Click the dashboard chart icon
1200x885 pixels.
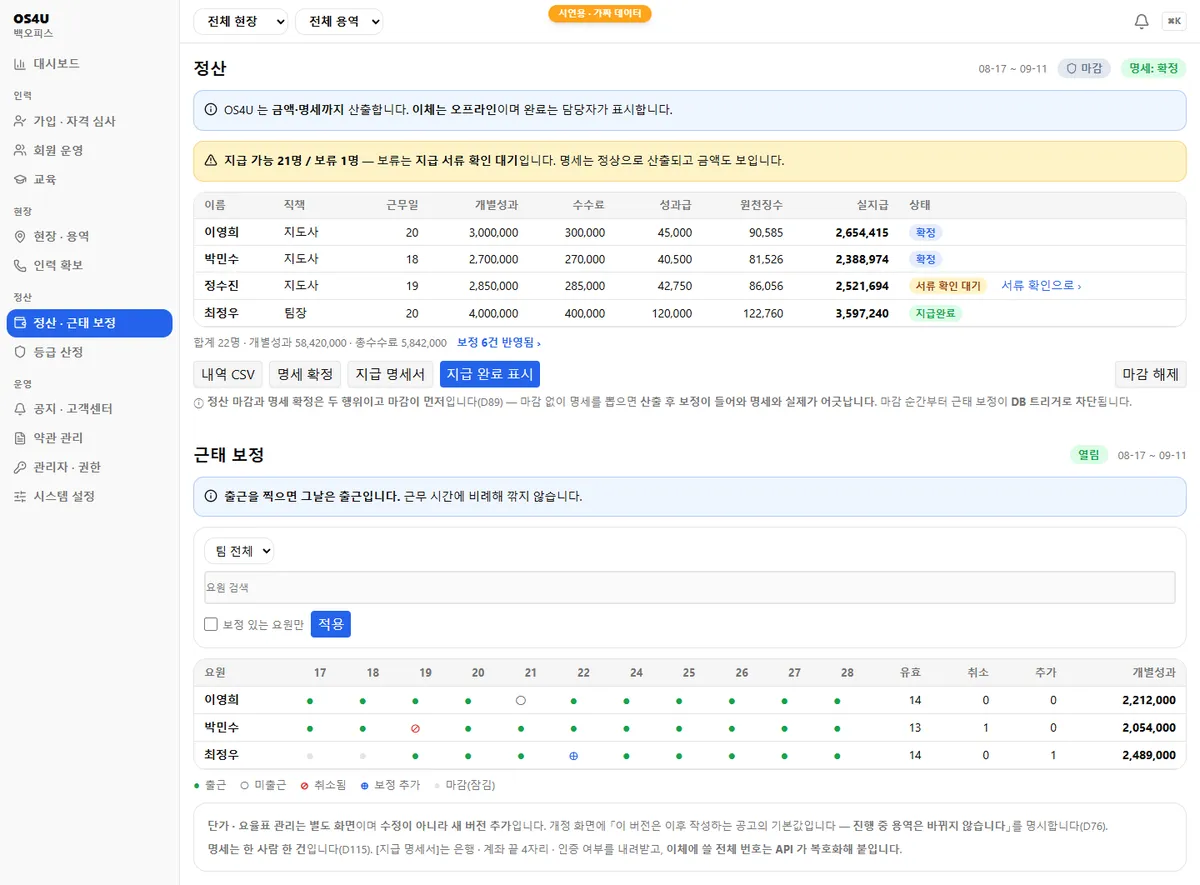click(x=20, y=64)
